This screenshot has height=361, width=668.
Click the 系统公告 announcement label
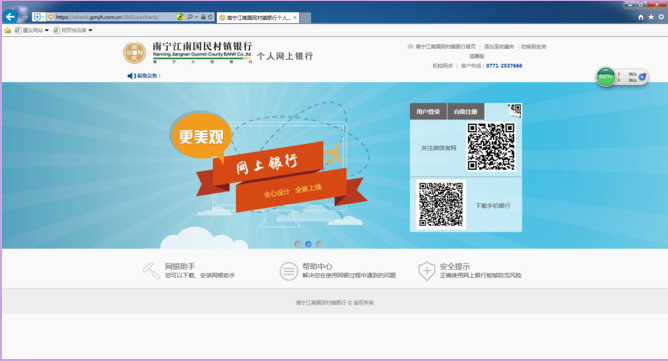point(149,76)
